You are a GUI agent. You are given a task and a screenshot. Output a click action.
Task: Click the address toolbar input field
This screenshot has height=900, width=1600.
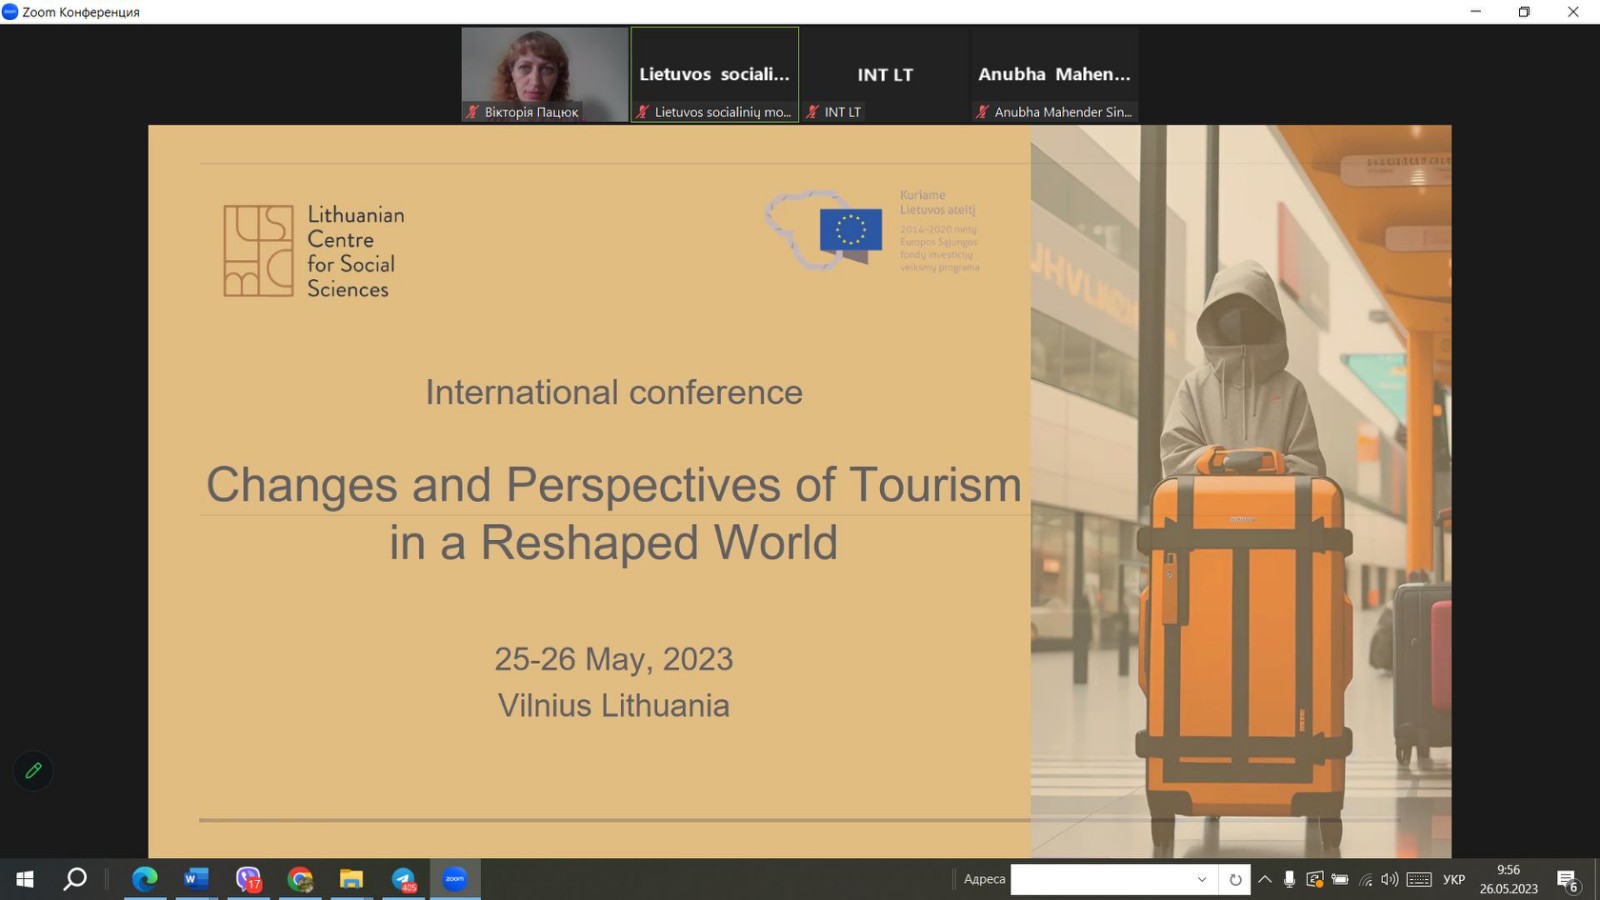[x=1100, y=879]
